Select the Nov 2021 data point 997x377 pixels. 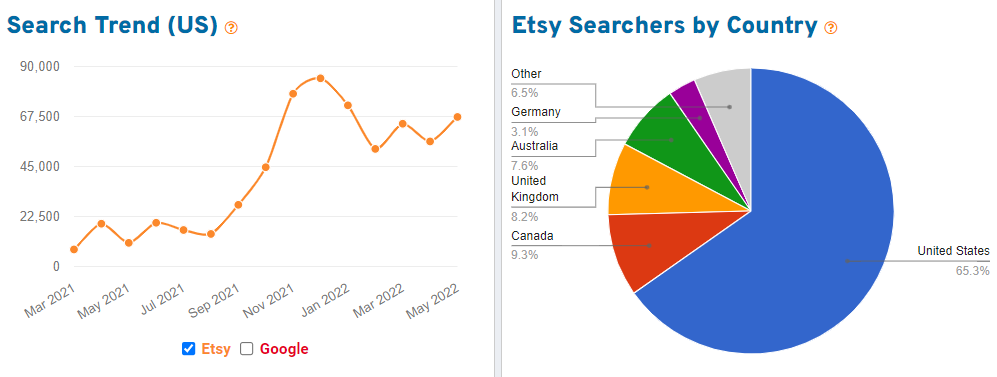pos(293,93)
